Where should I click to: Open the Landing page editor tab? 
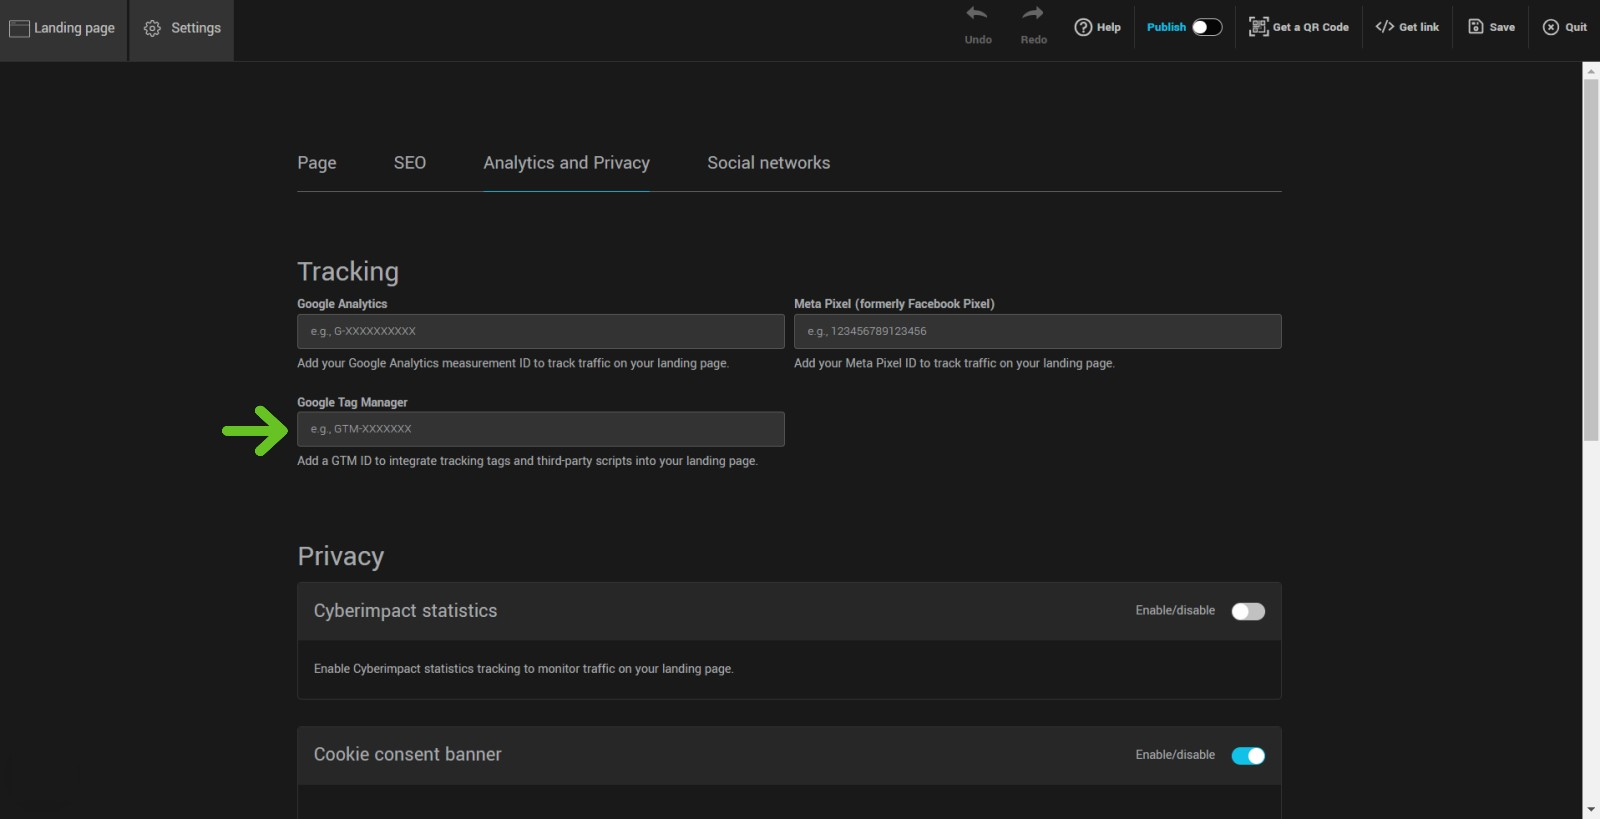[63, 29]
